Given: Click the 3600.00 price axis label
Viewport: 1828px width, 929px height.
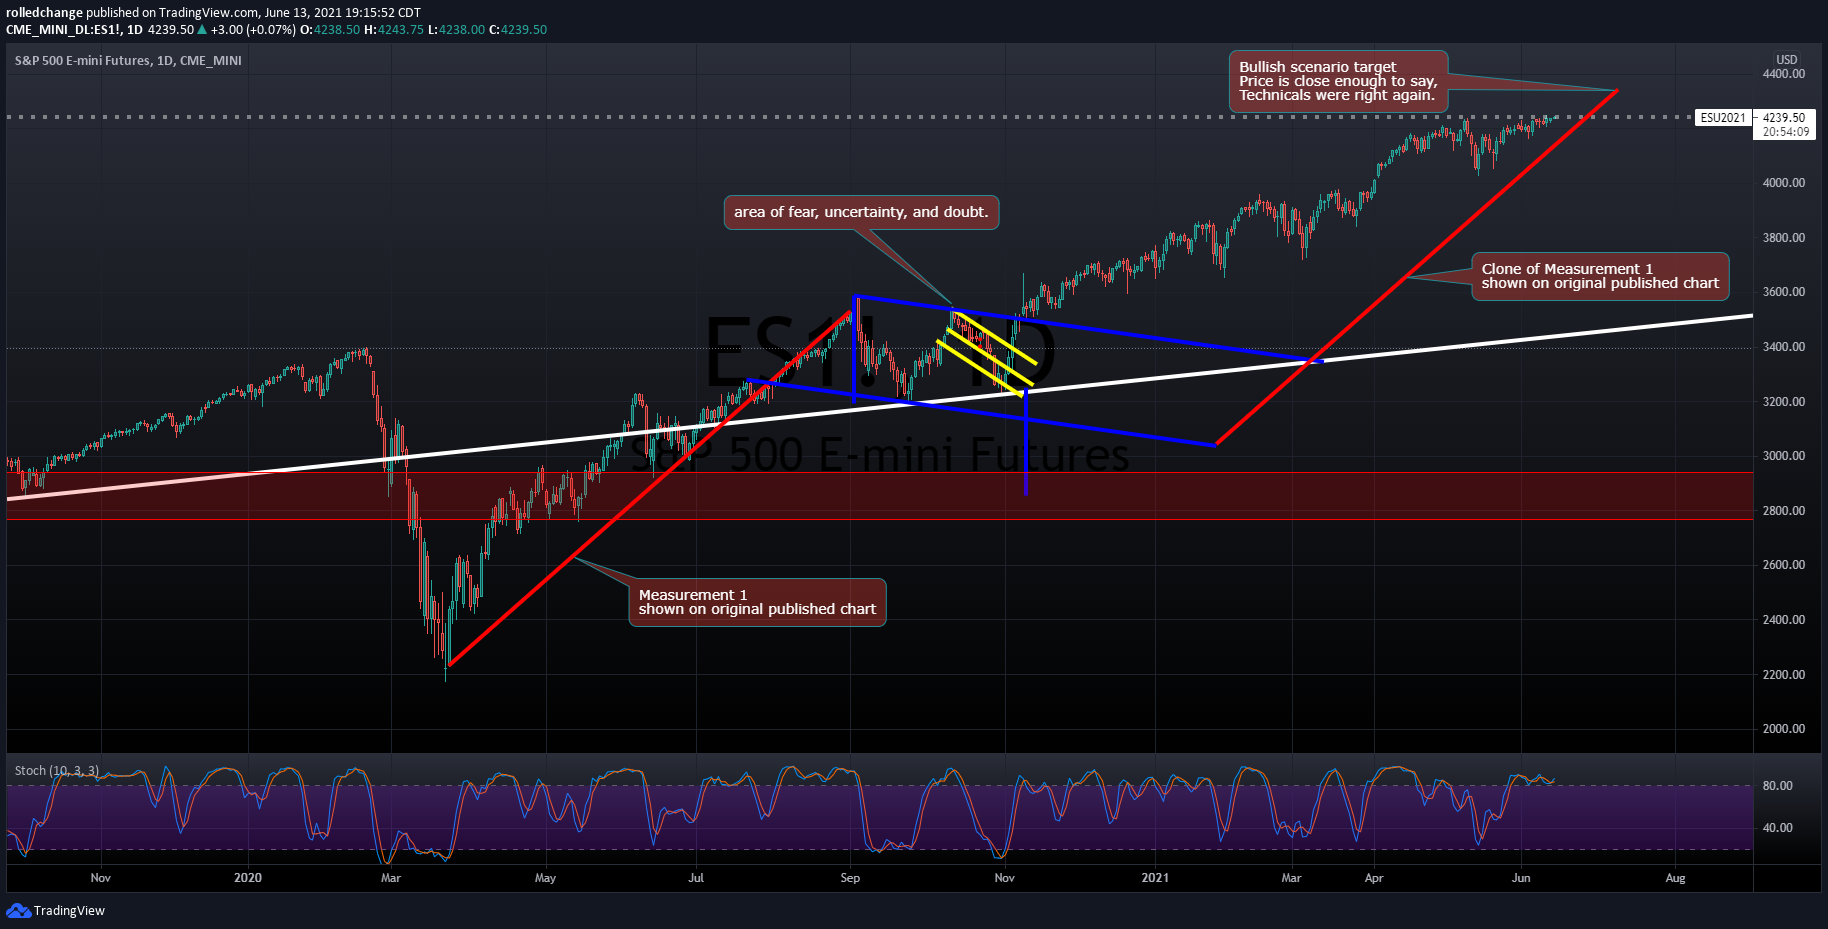Looking at the screenshot, I should click(x=1784, y=292).
